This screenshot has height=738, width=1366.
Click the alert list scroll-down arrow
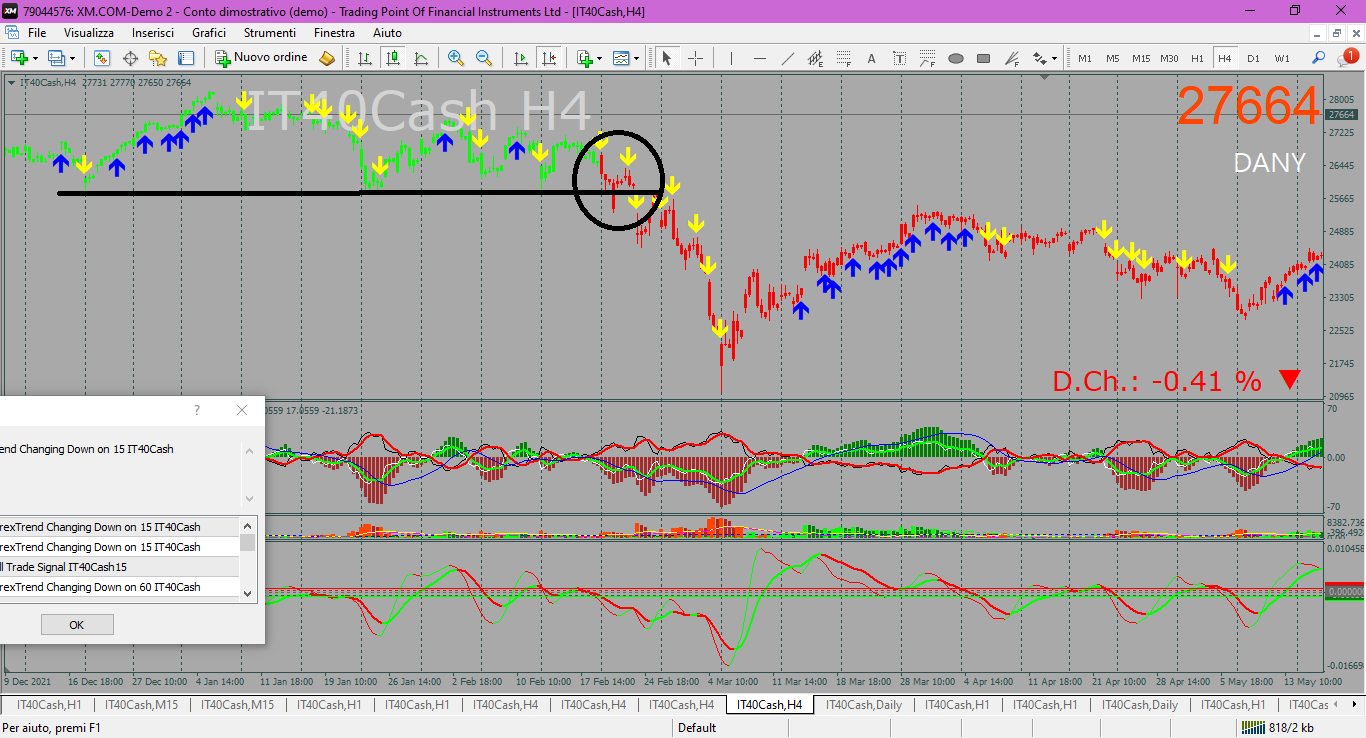point(247,592)
